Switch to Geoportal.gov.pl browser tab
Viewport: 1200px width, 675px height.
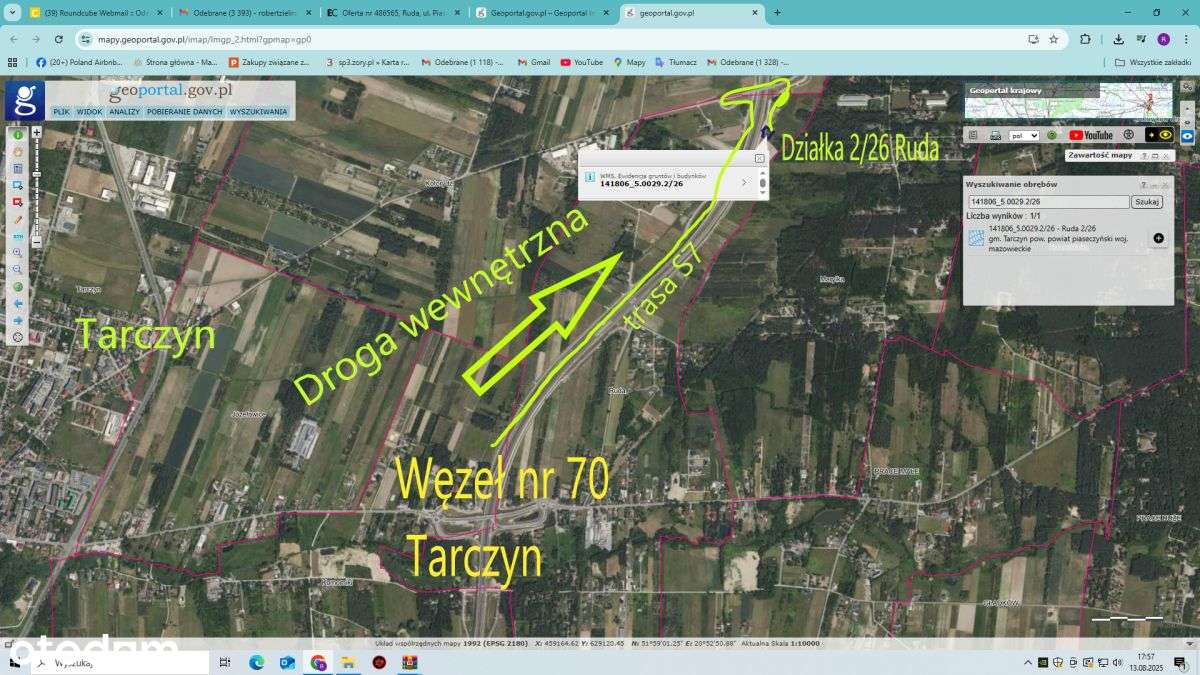(x=543, y=12)
